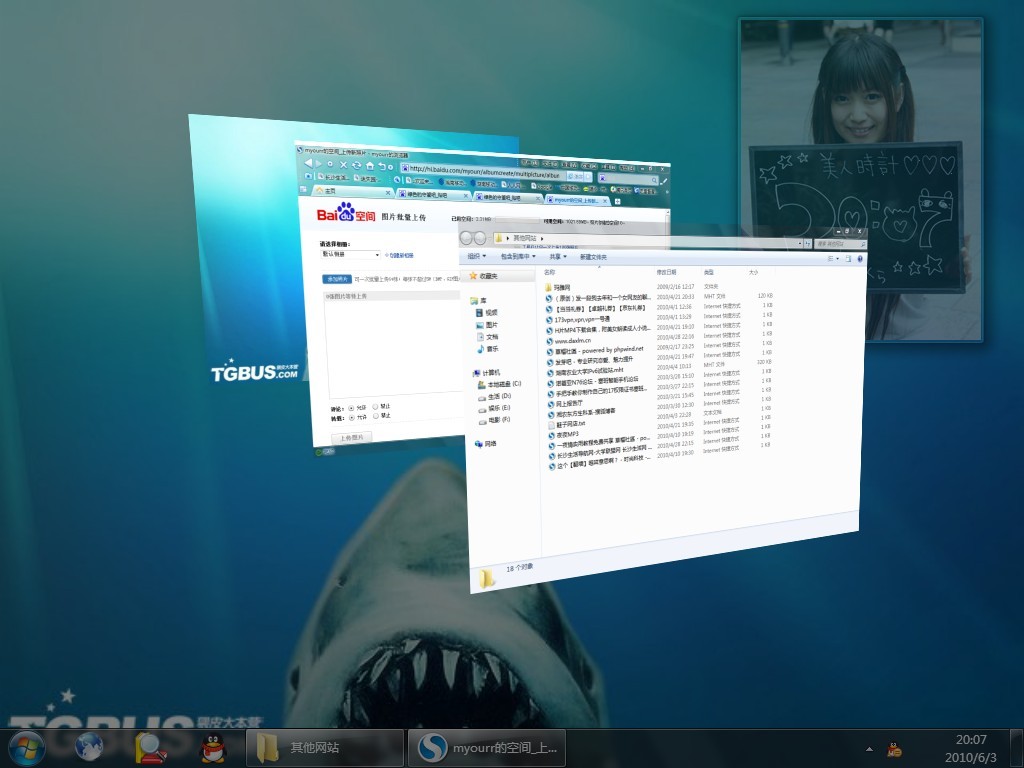Select the second 转载 radio button (禁止)
The image size is (1024, 768).
pos(375,417)
